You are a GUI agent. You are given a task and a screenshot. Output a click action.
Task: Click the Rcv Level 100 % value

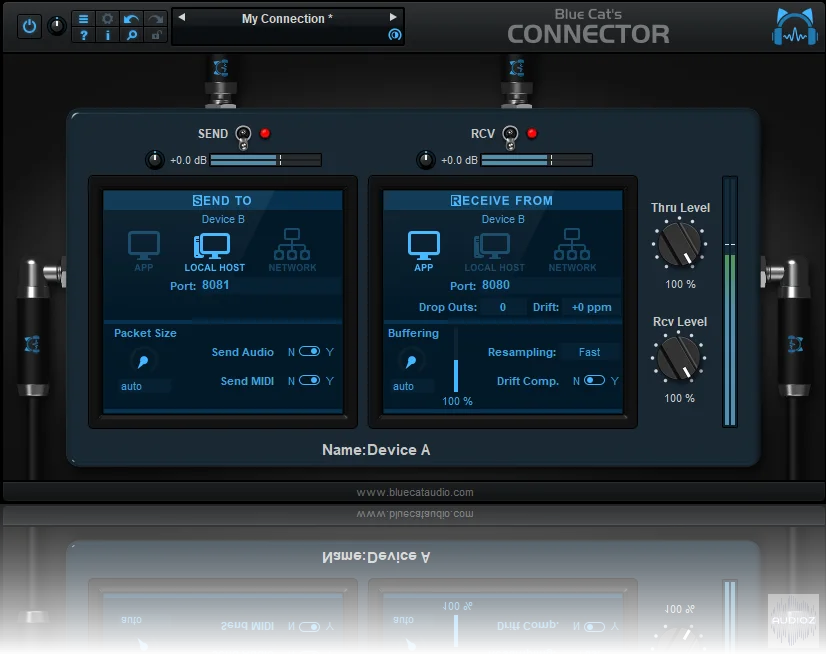[679, 398]
